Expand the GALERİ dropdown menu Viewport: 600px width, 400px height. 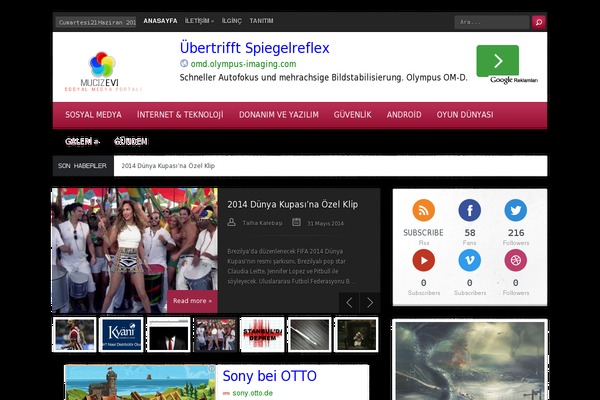[82, 142]
